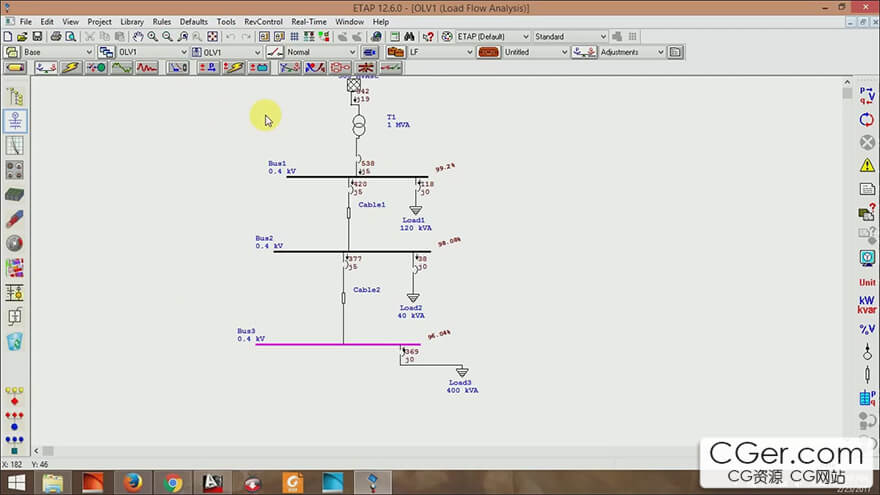The width and height of the screenshot is (880, 495).
Task: Create a new project file
Action: [x=8, y=36]
